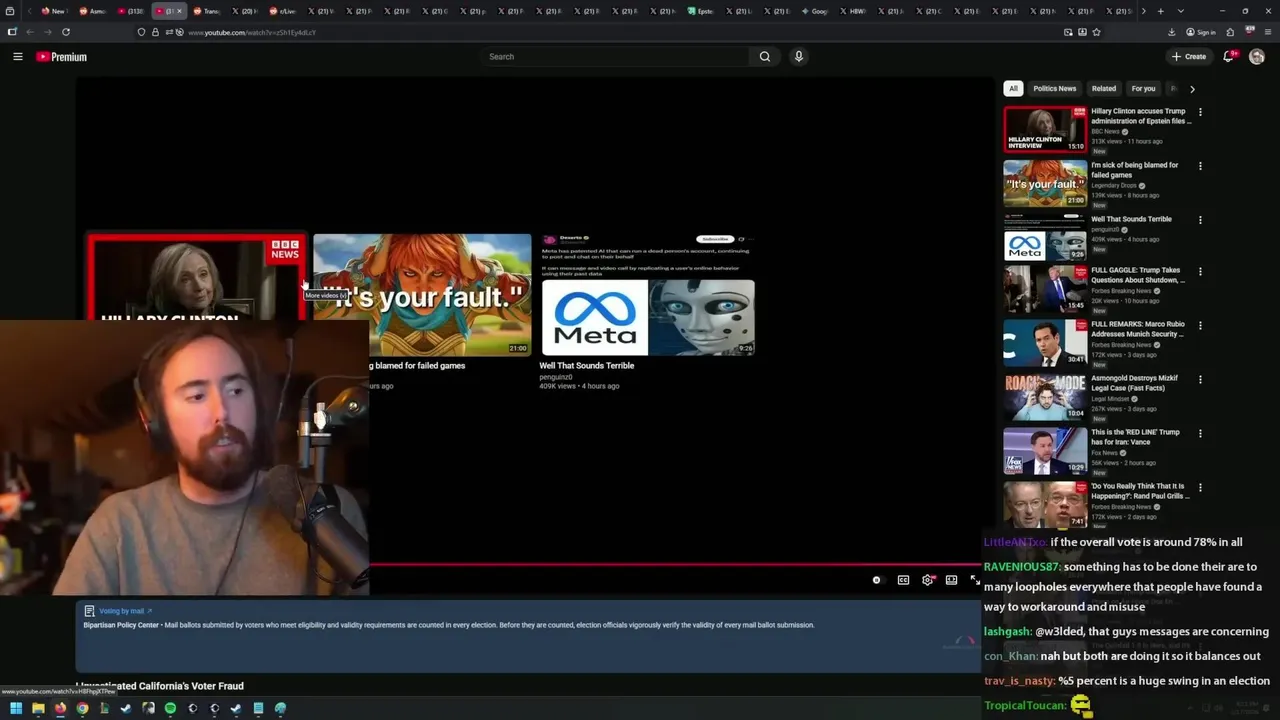This screenshot has width=1280, height=720.
Task: Select the All filter chip
Action: [x=1013, y=88]
